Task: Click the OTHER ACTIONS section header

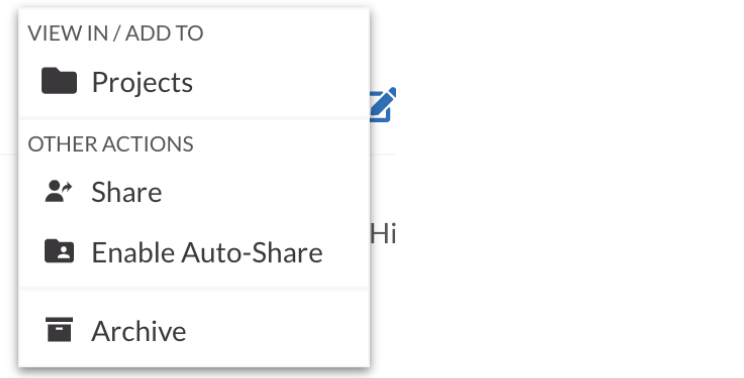Action: pyautogui.click(x=111, y=144)
